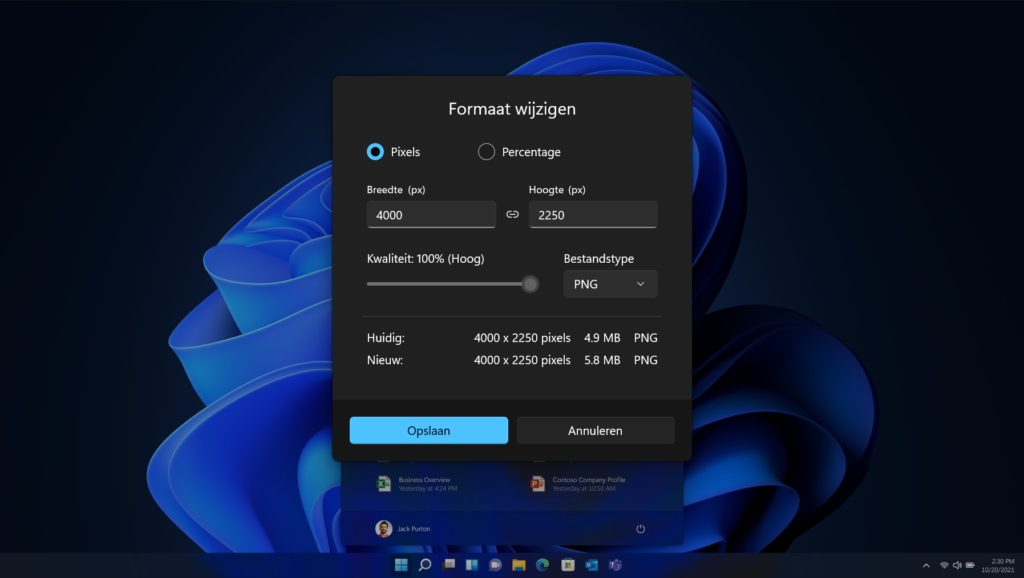Click the Hoogte (px) height field
This screenshot has width=1024, height=578.
pos(593,215)
